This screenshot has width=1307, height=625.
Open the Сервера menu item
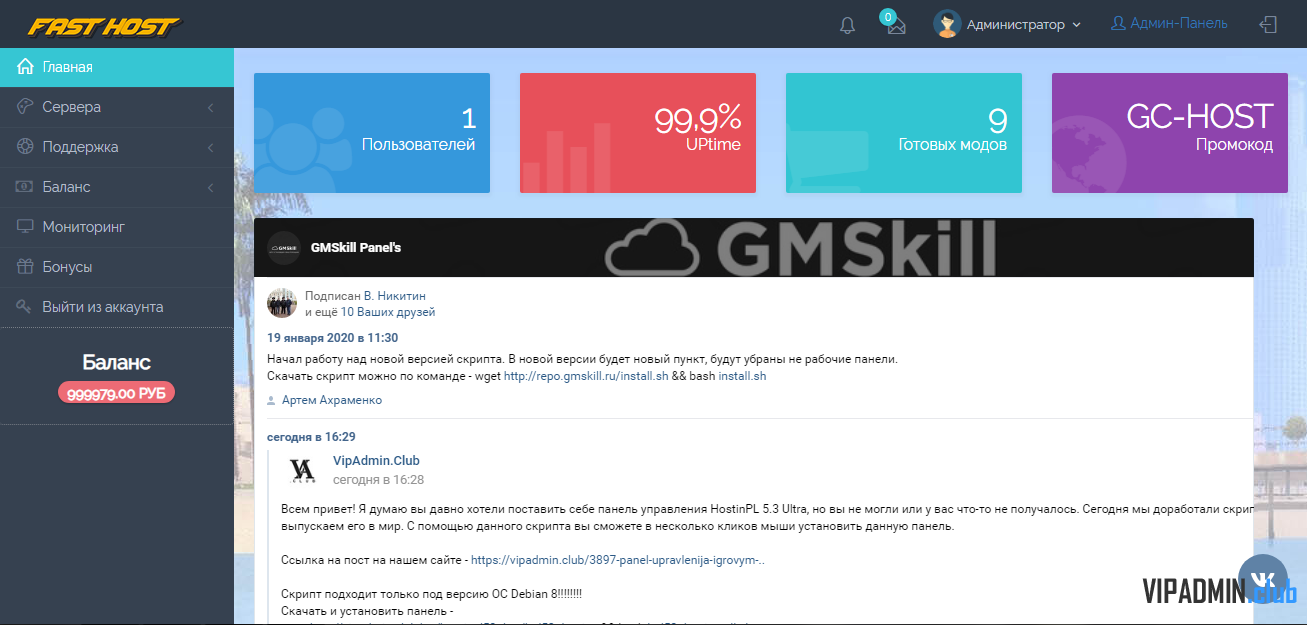click(117, 107)
